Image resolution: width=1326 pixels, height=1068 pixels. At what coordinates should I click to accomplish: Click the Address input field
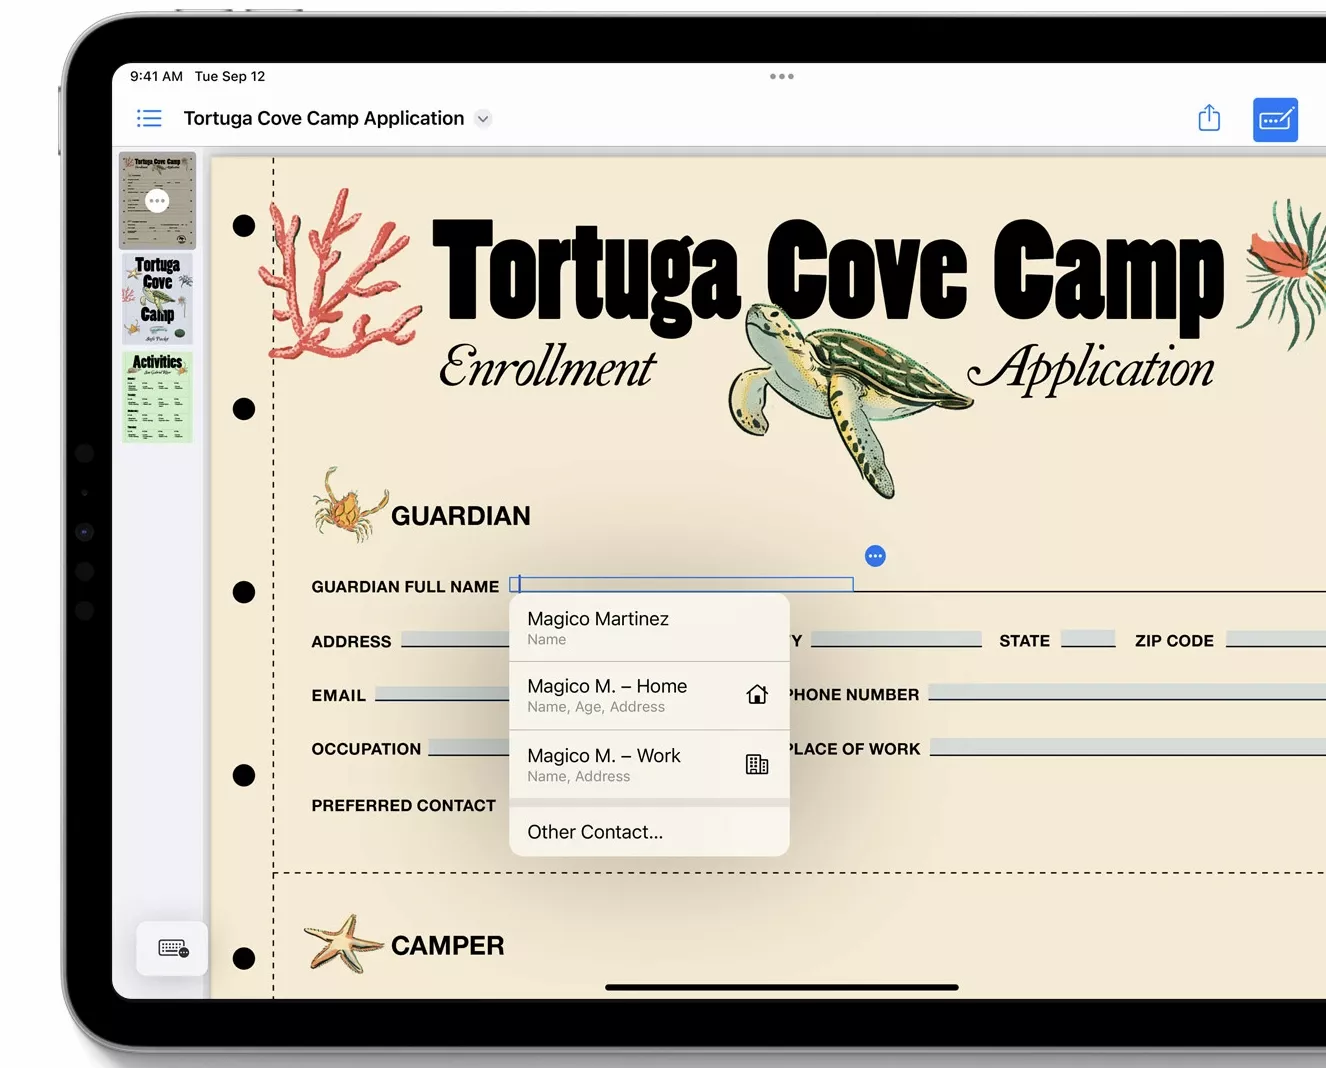(455, 640)
